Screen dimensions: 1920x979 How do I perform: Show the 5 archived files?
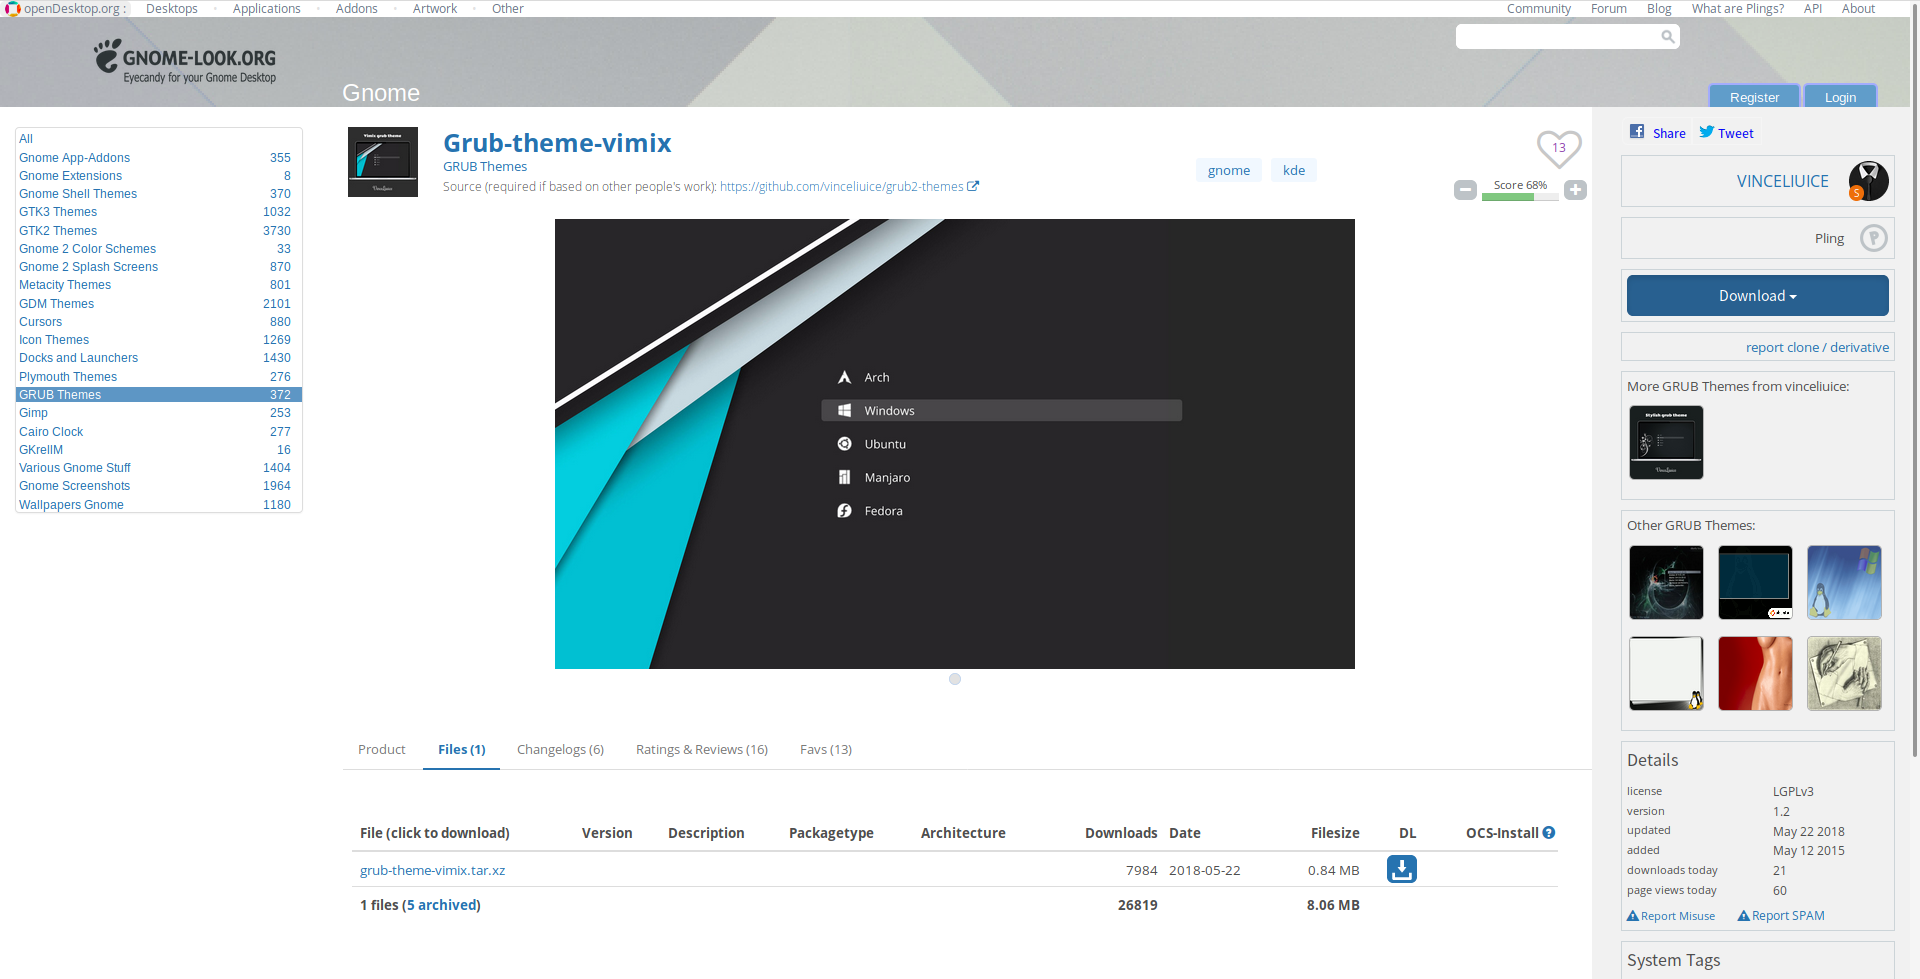coord(441,905)
